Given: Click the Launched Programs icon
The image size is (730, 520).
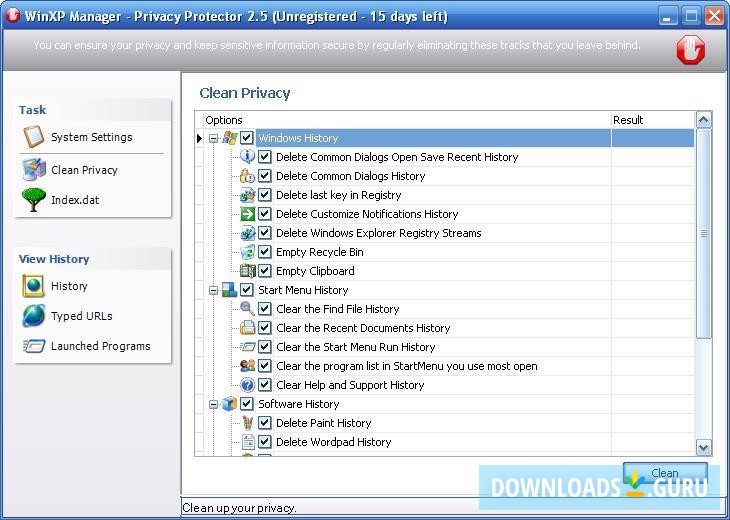Looking at the screenshot, I should 34,346.
